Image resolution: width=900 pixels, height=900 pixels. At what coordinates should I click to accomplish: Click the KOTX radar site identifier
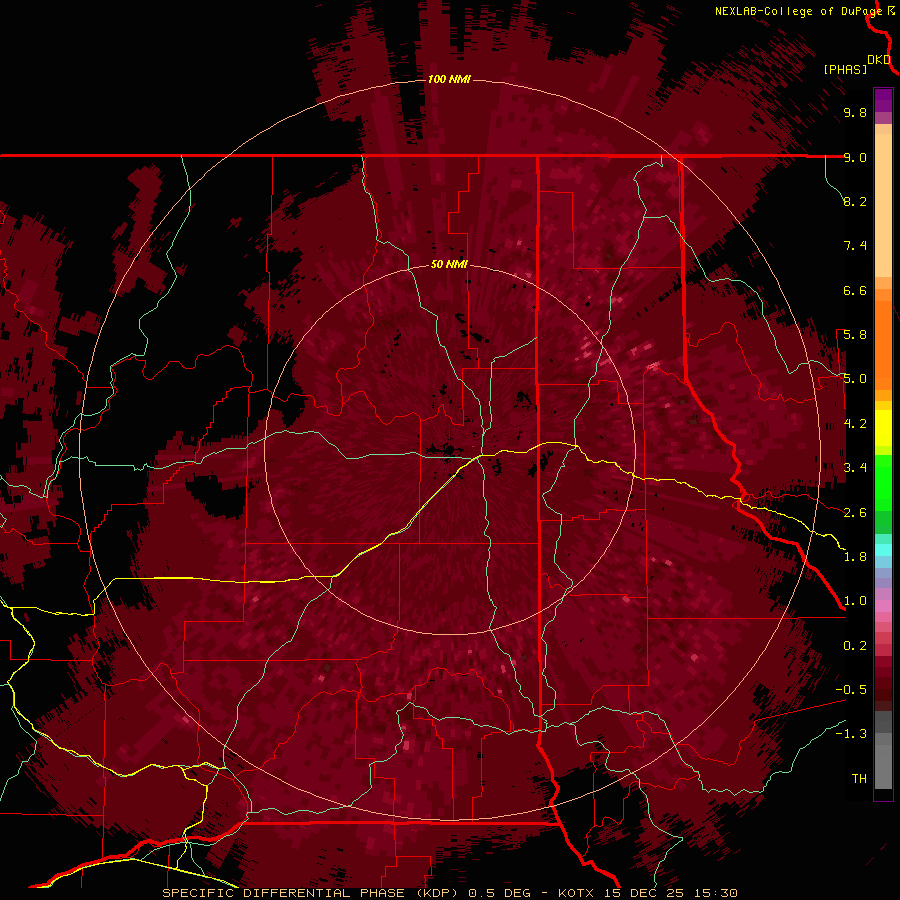[x=577, y=893]
